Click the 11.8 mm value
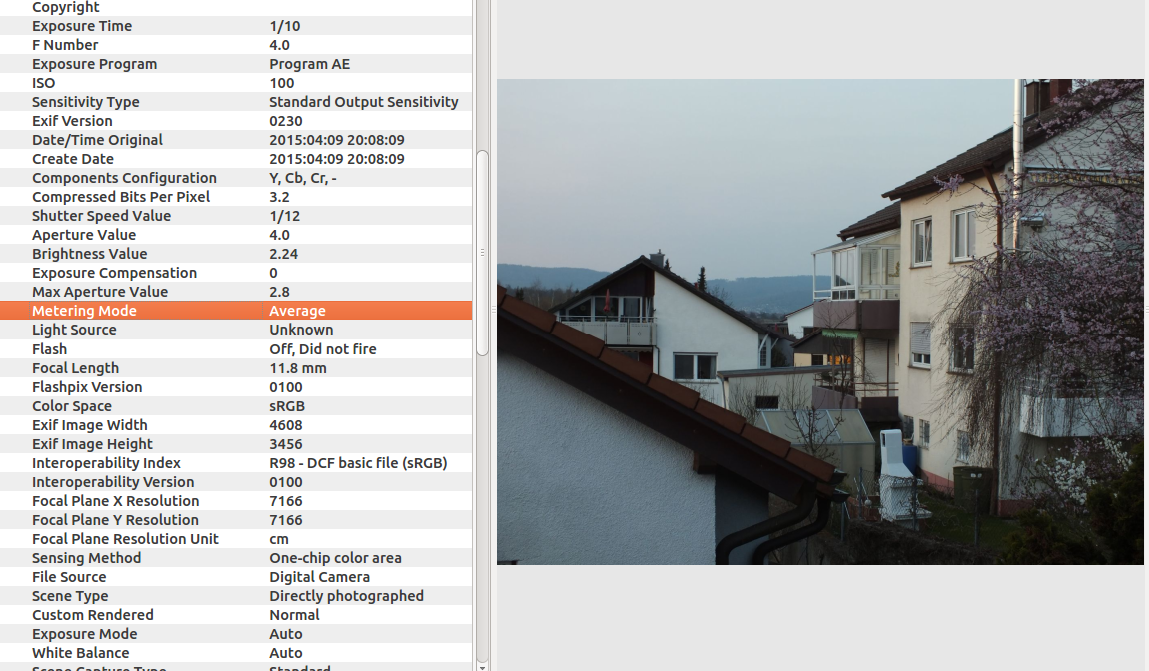The height and width of the screenshot is (671, 1149). (x=298, y=368)
